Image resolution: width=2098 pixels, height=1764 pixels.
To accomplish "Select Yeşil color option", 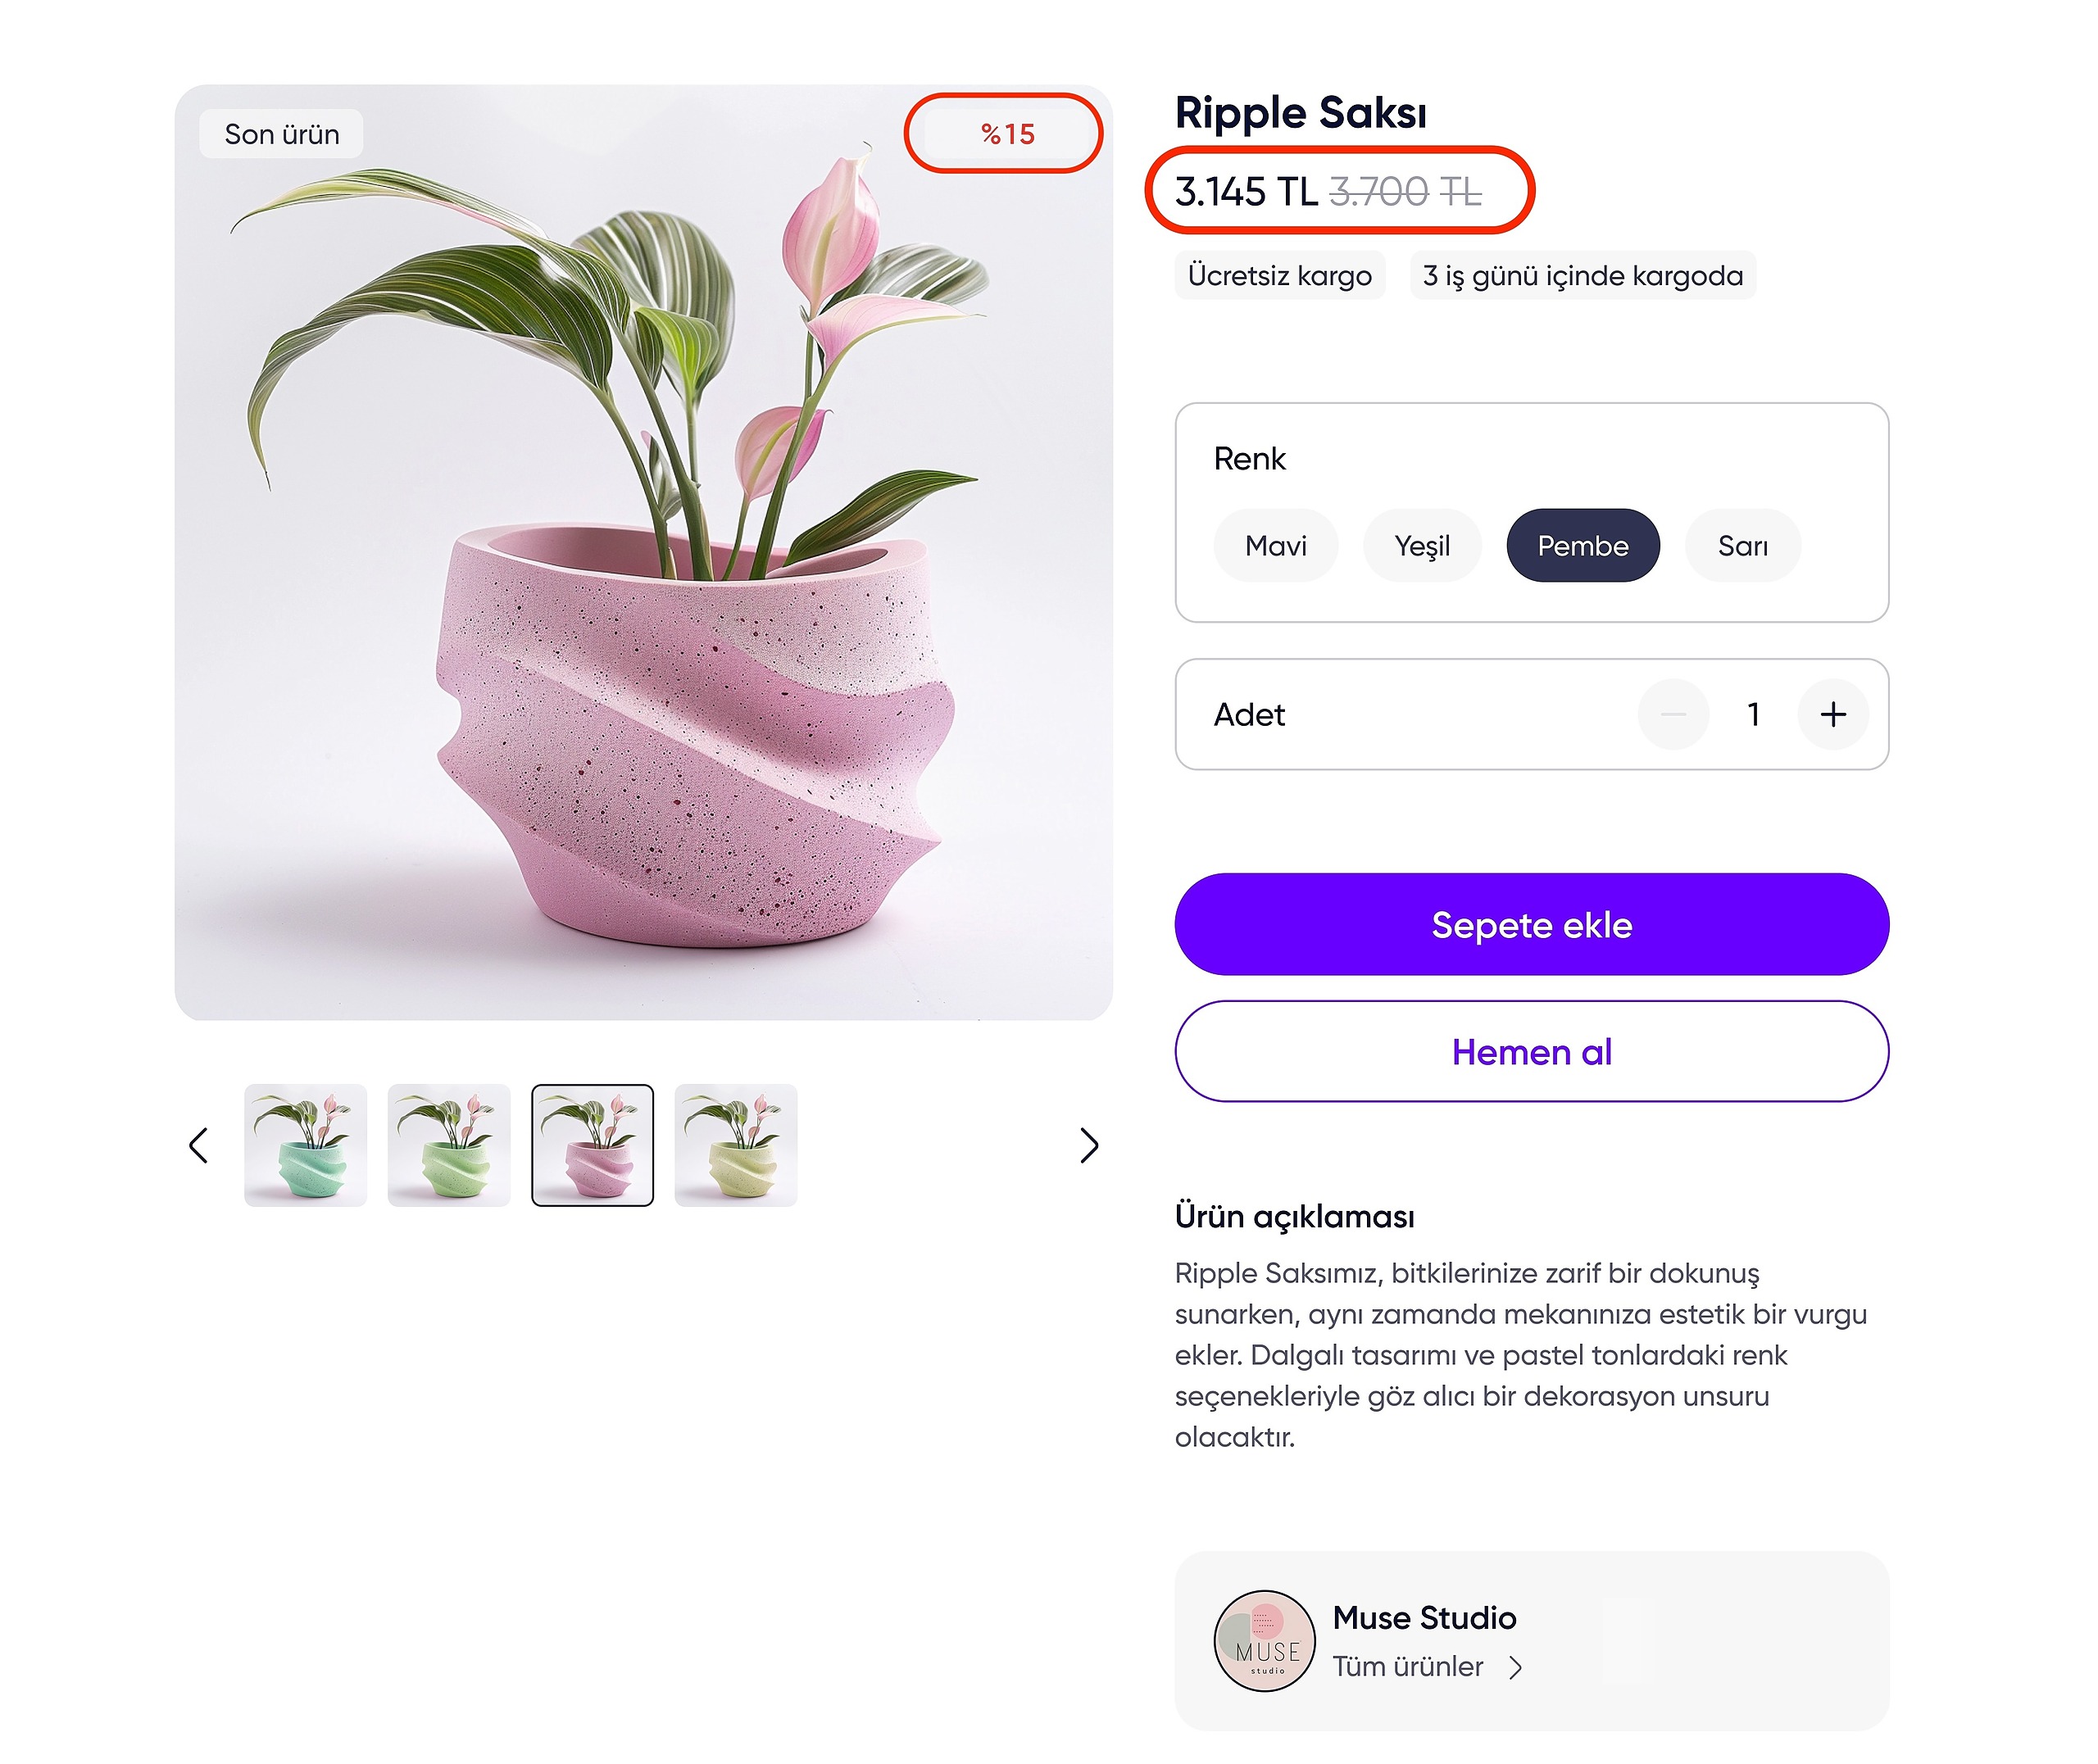I will point(1421,546).
